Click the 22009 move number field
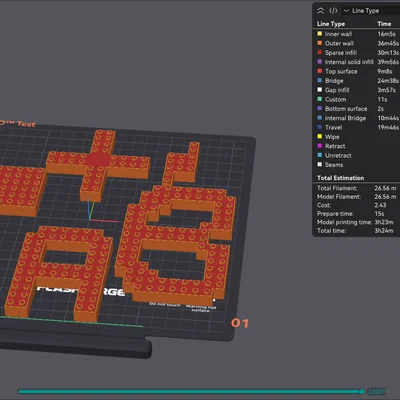 pos(376,391)
